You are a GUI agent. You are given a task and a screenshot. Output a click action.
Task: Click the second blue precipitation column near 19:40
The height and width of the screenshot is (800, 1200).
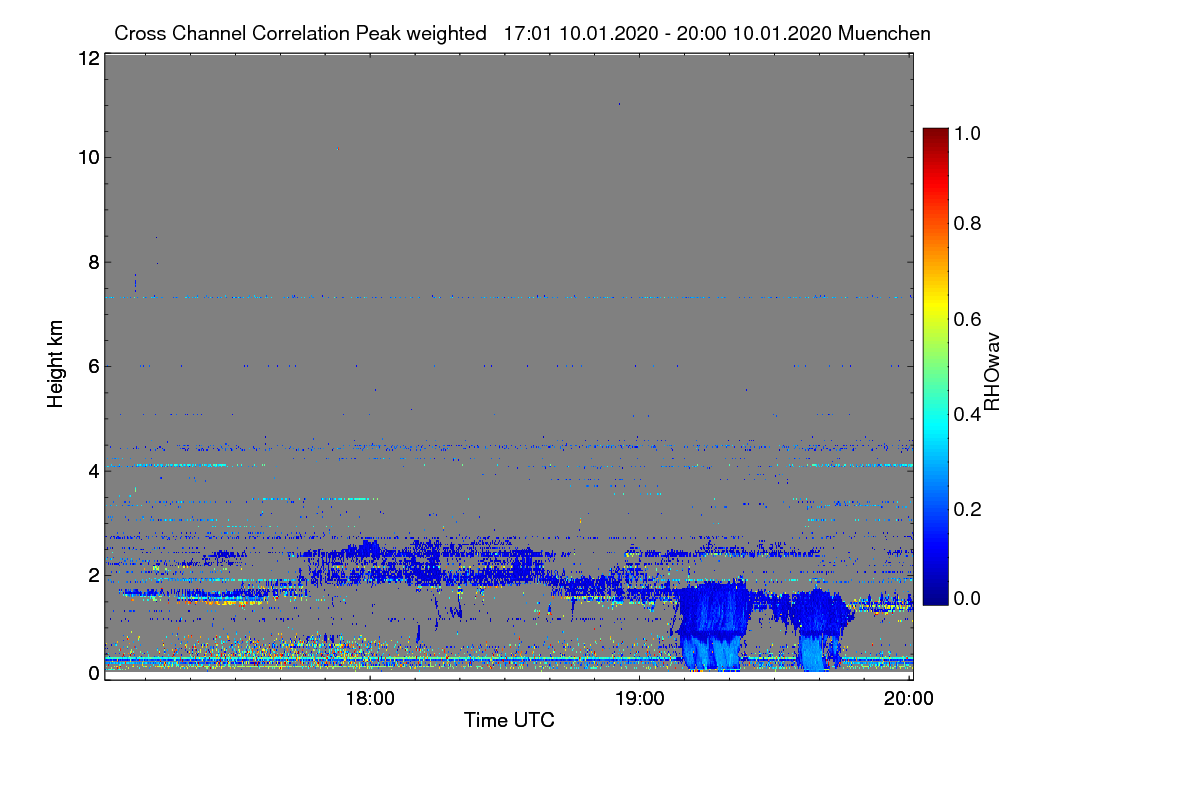pyautogui.click(x=822, y=630)
